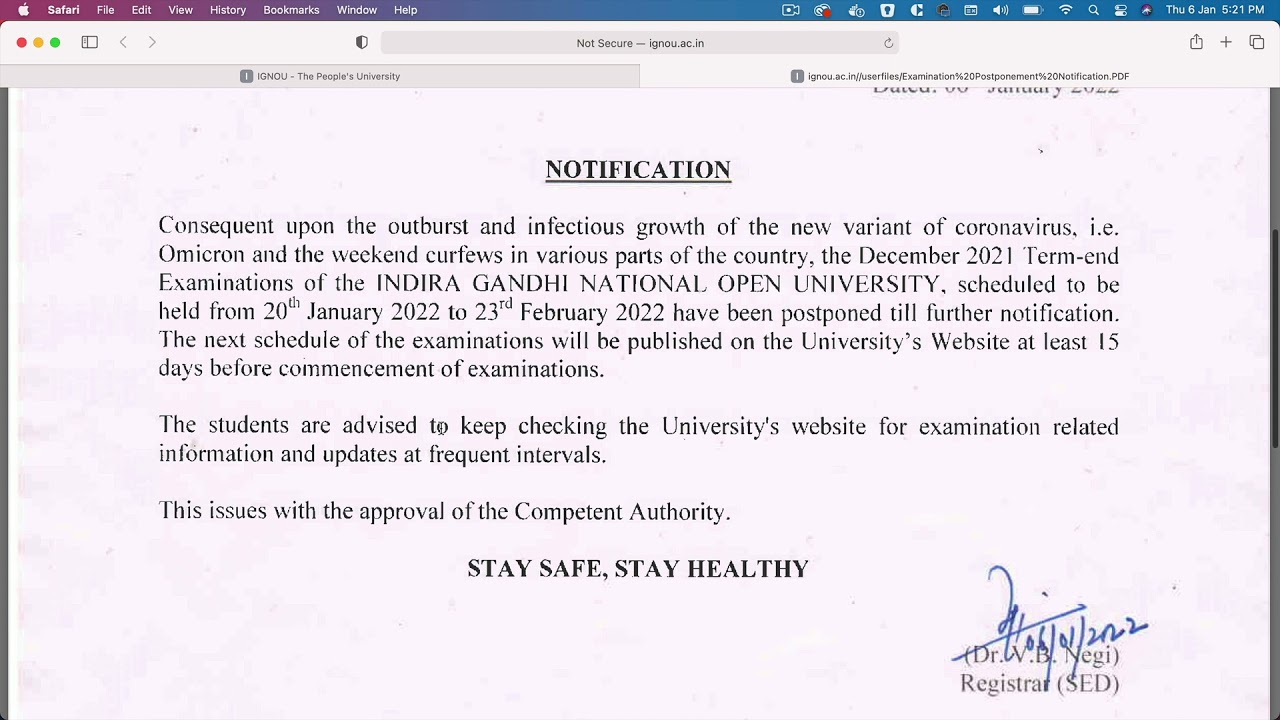Click the NOTIFICATION heading
Image resolution: width=1280 pixels, height=720 pixels.
[638, 170]
